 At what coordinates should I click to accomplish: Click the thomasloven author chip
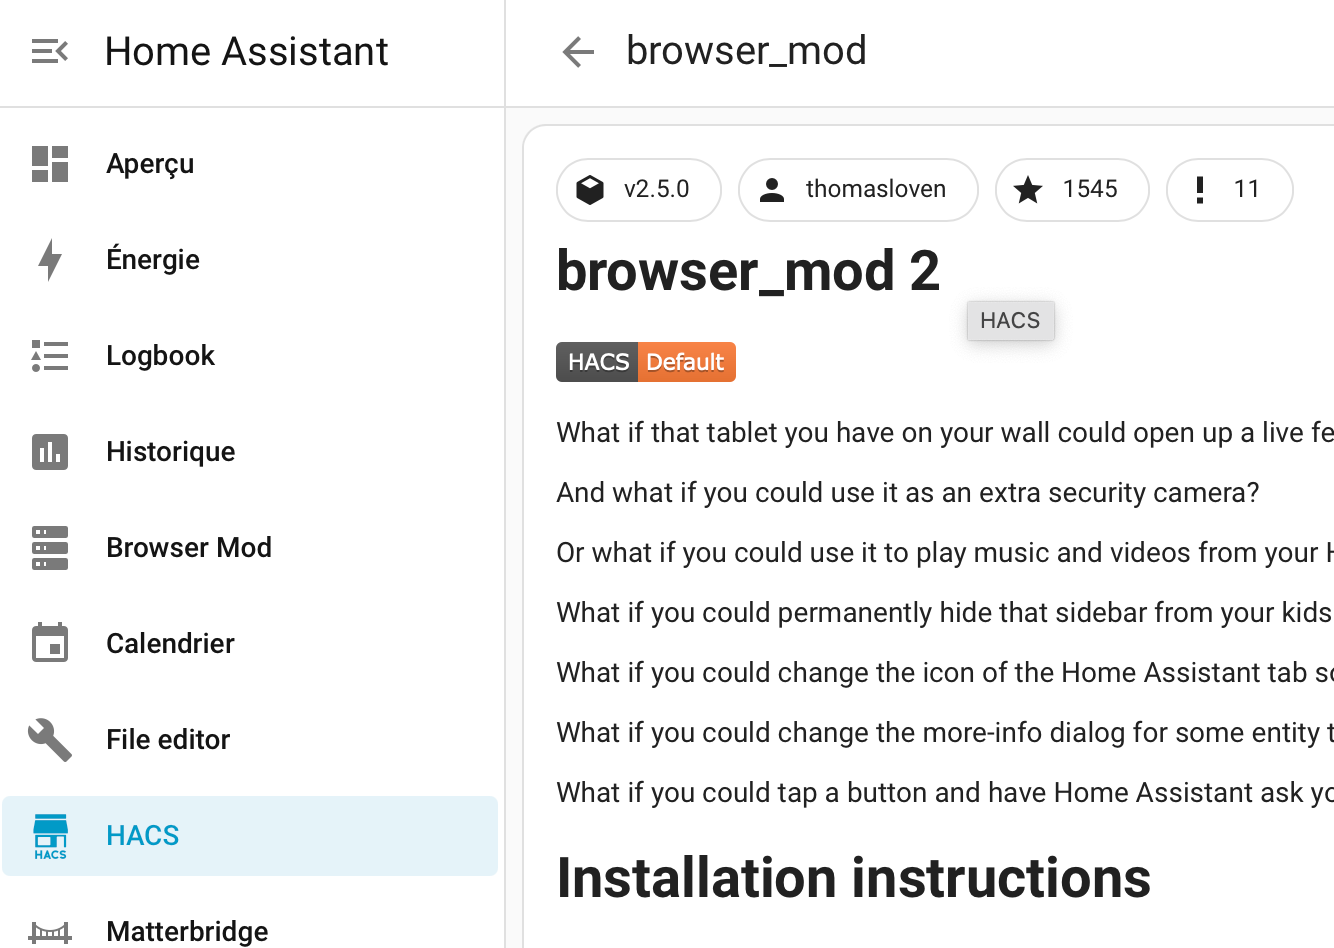point(858,190)
